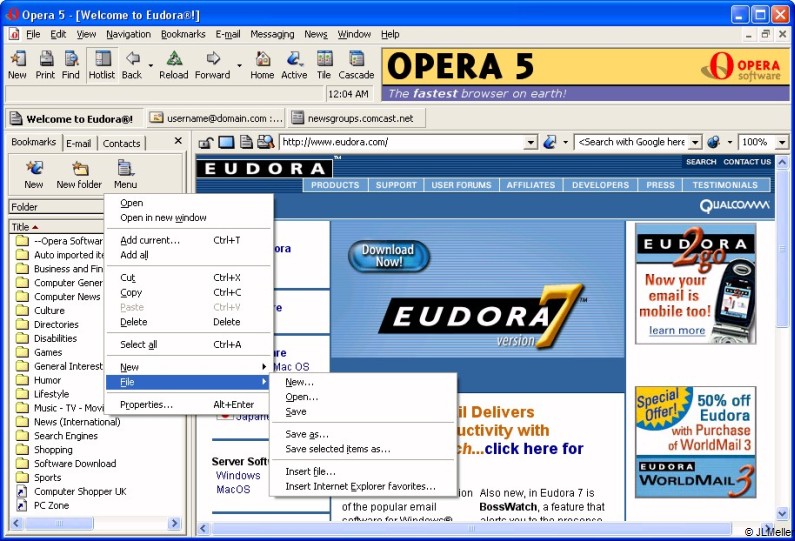Screen dimensions: 795x541
Task: Click the Download Now! button
Action: 389,256
